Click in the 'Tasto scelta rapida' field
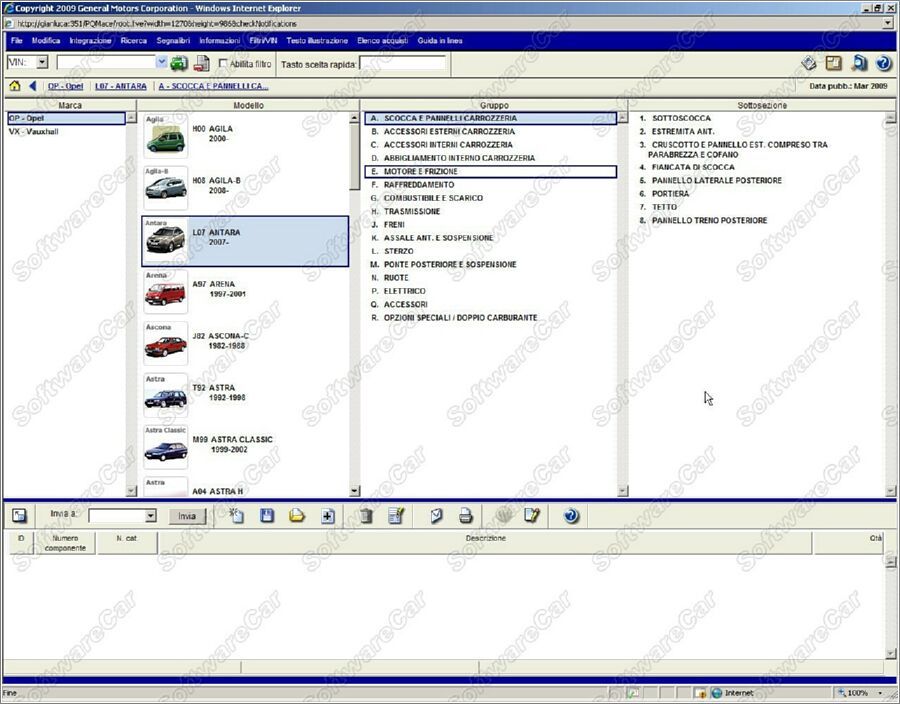This screenshot has height=704, width=900. [403, 64]
